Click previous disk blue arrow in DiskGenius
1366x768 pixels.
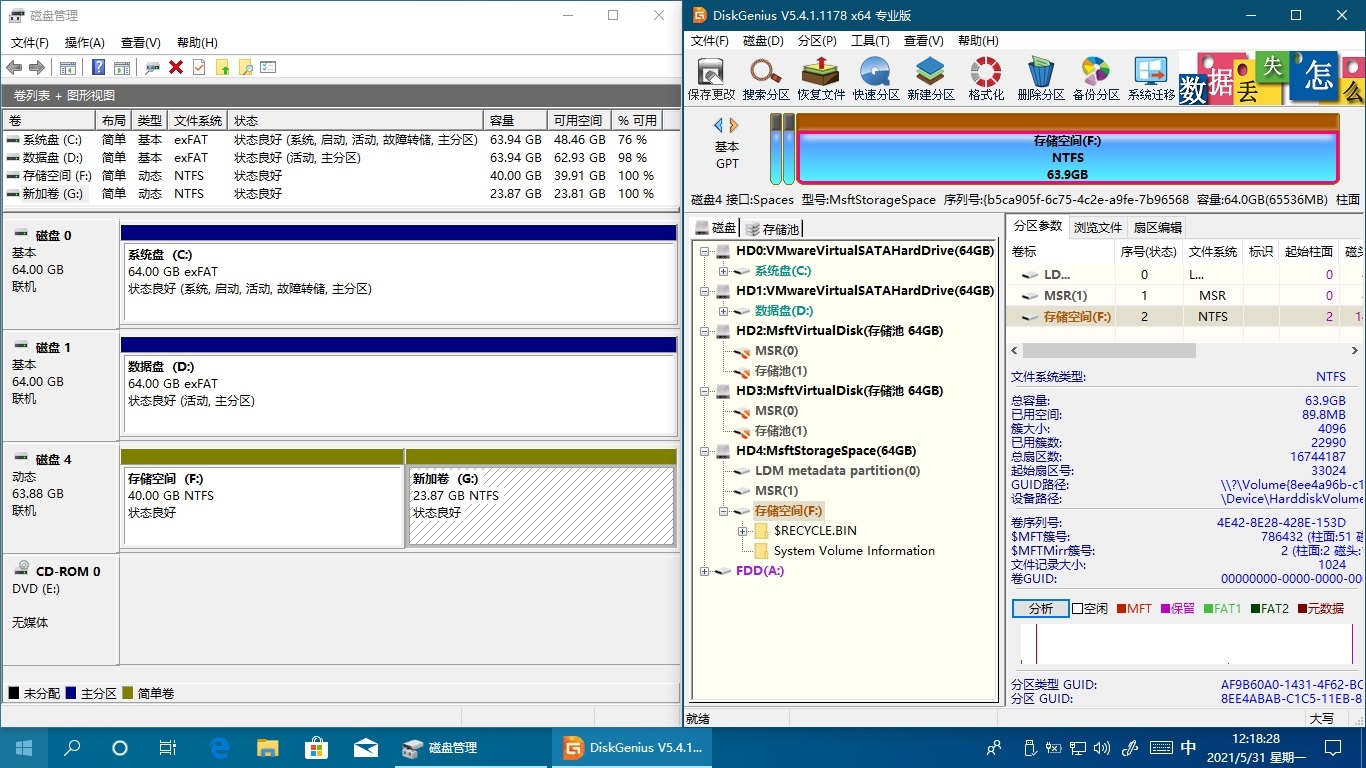click(718, 125)
